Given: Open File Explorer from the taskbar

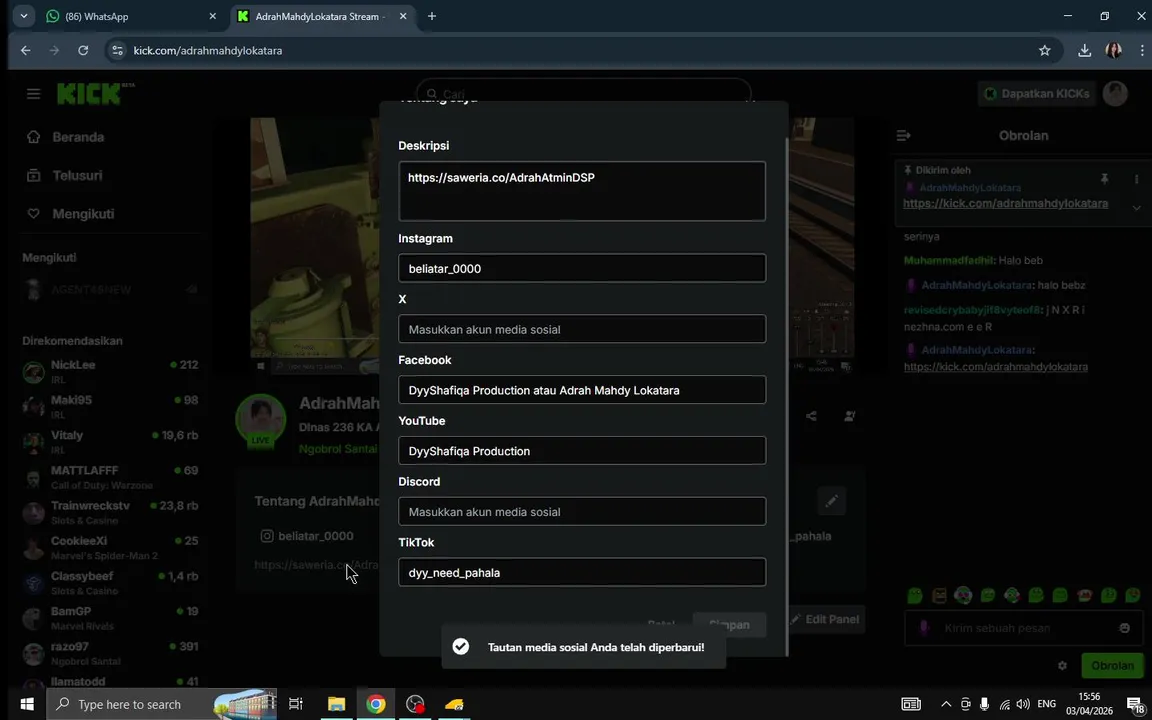Looking at the screenshot, I should tap(336, 705).
